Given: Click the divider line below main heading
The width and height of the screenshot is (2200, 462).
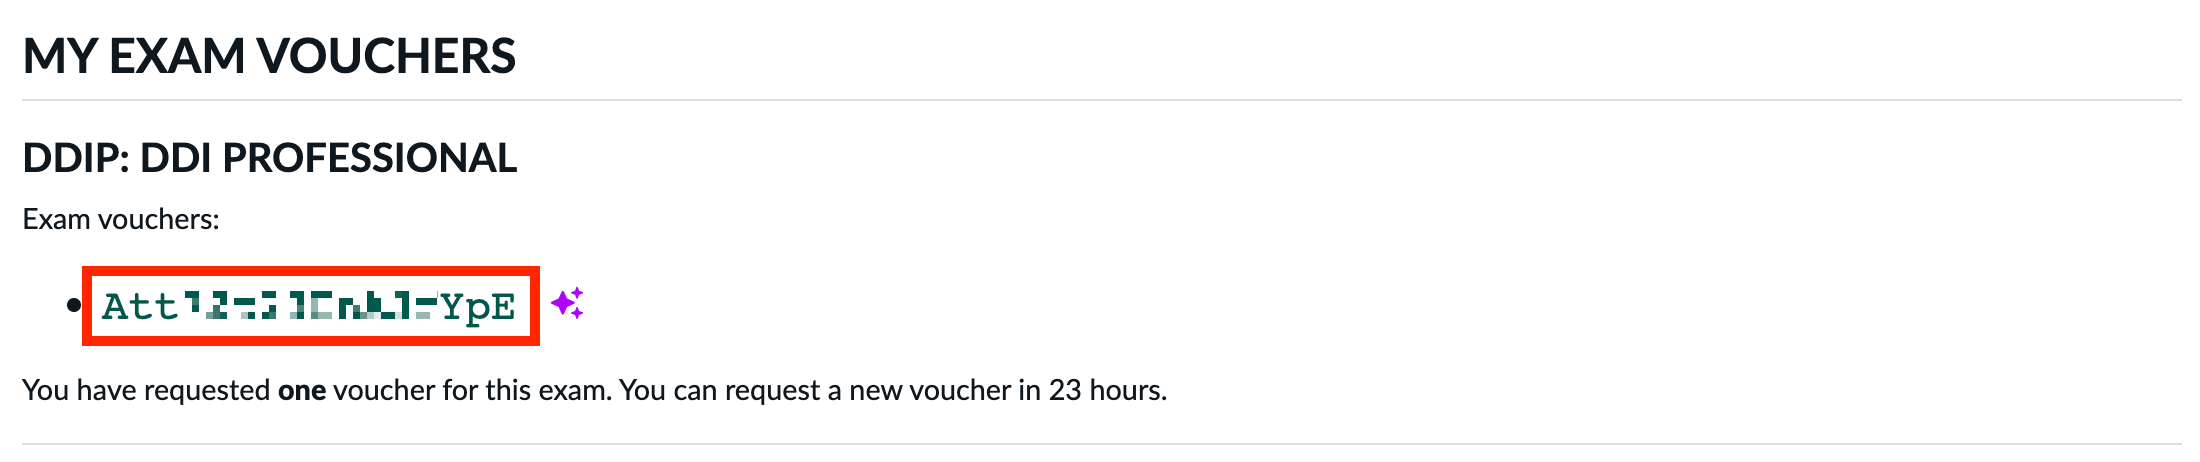Looking at the screenshot, I should tap(1100, 100).
